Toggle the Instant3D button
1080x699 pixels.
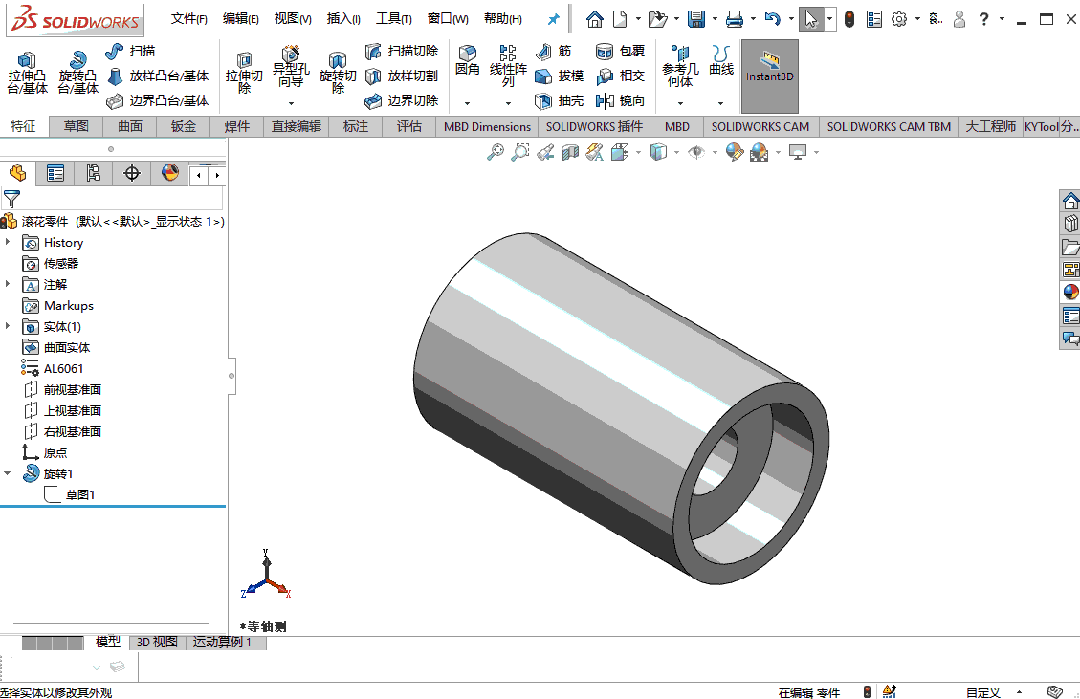769,68
